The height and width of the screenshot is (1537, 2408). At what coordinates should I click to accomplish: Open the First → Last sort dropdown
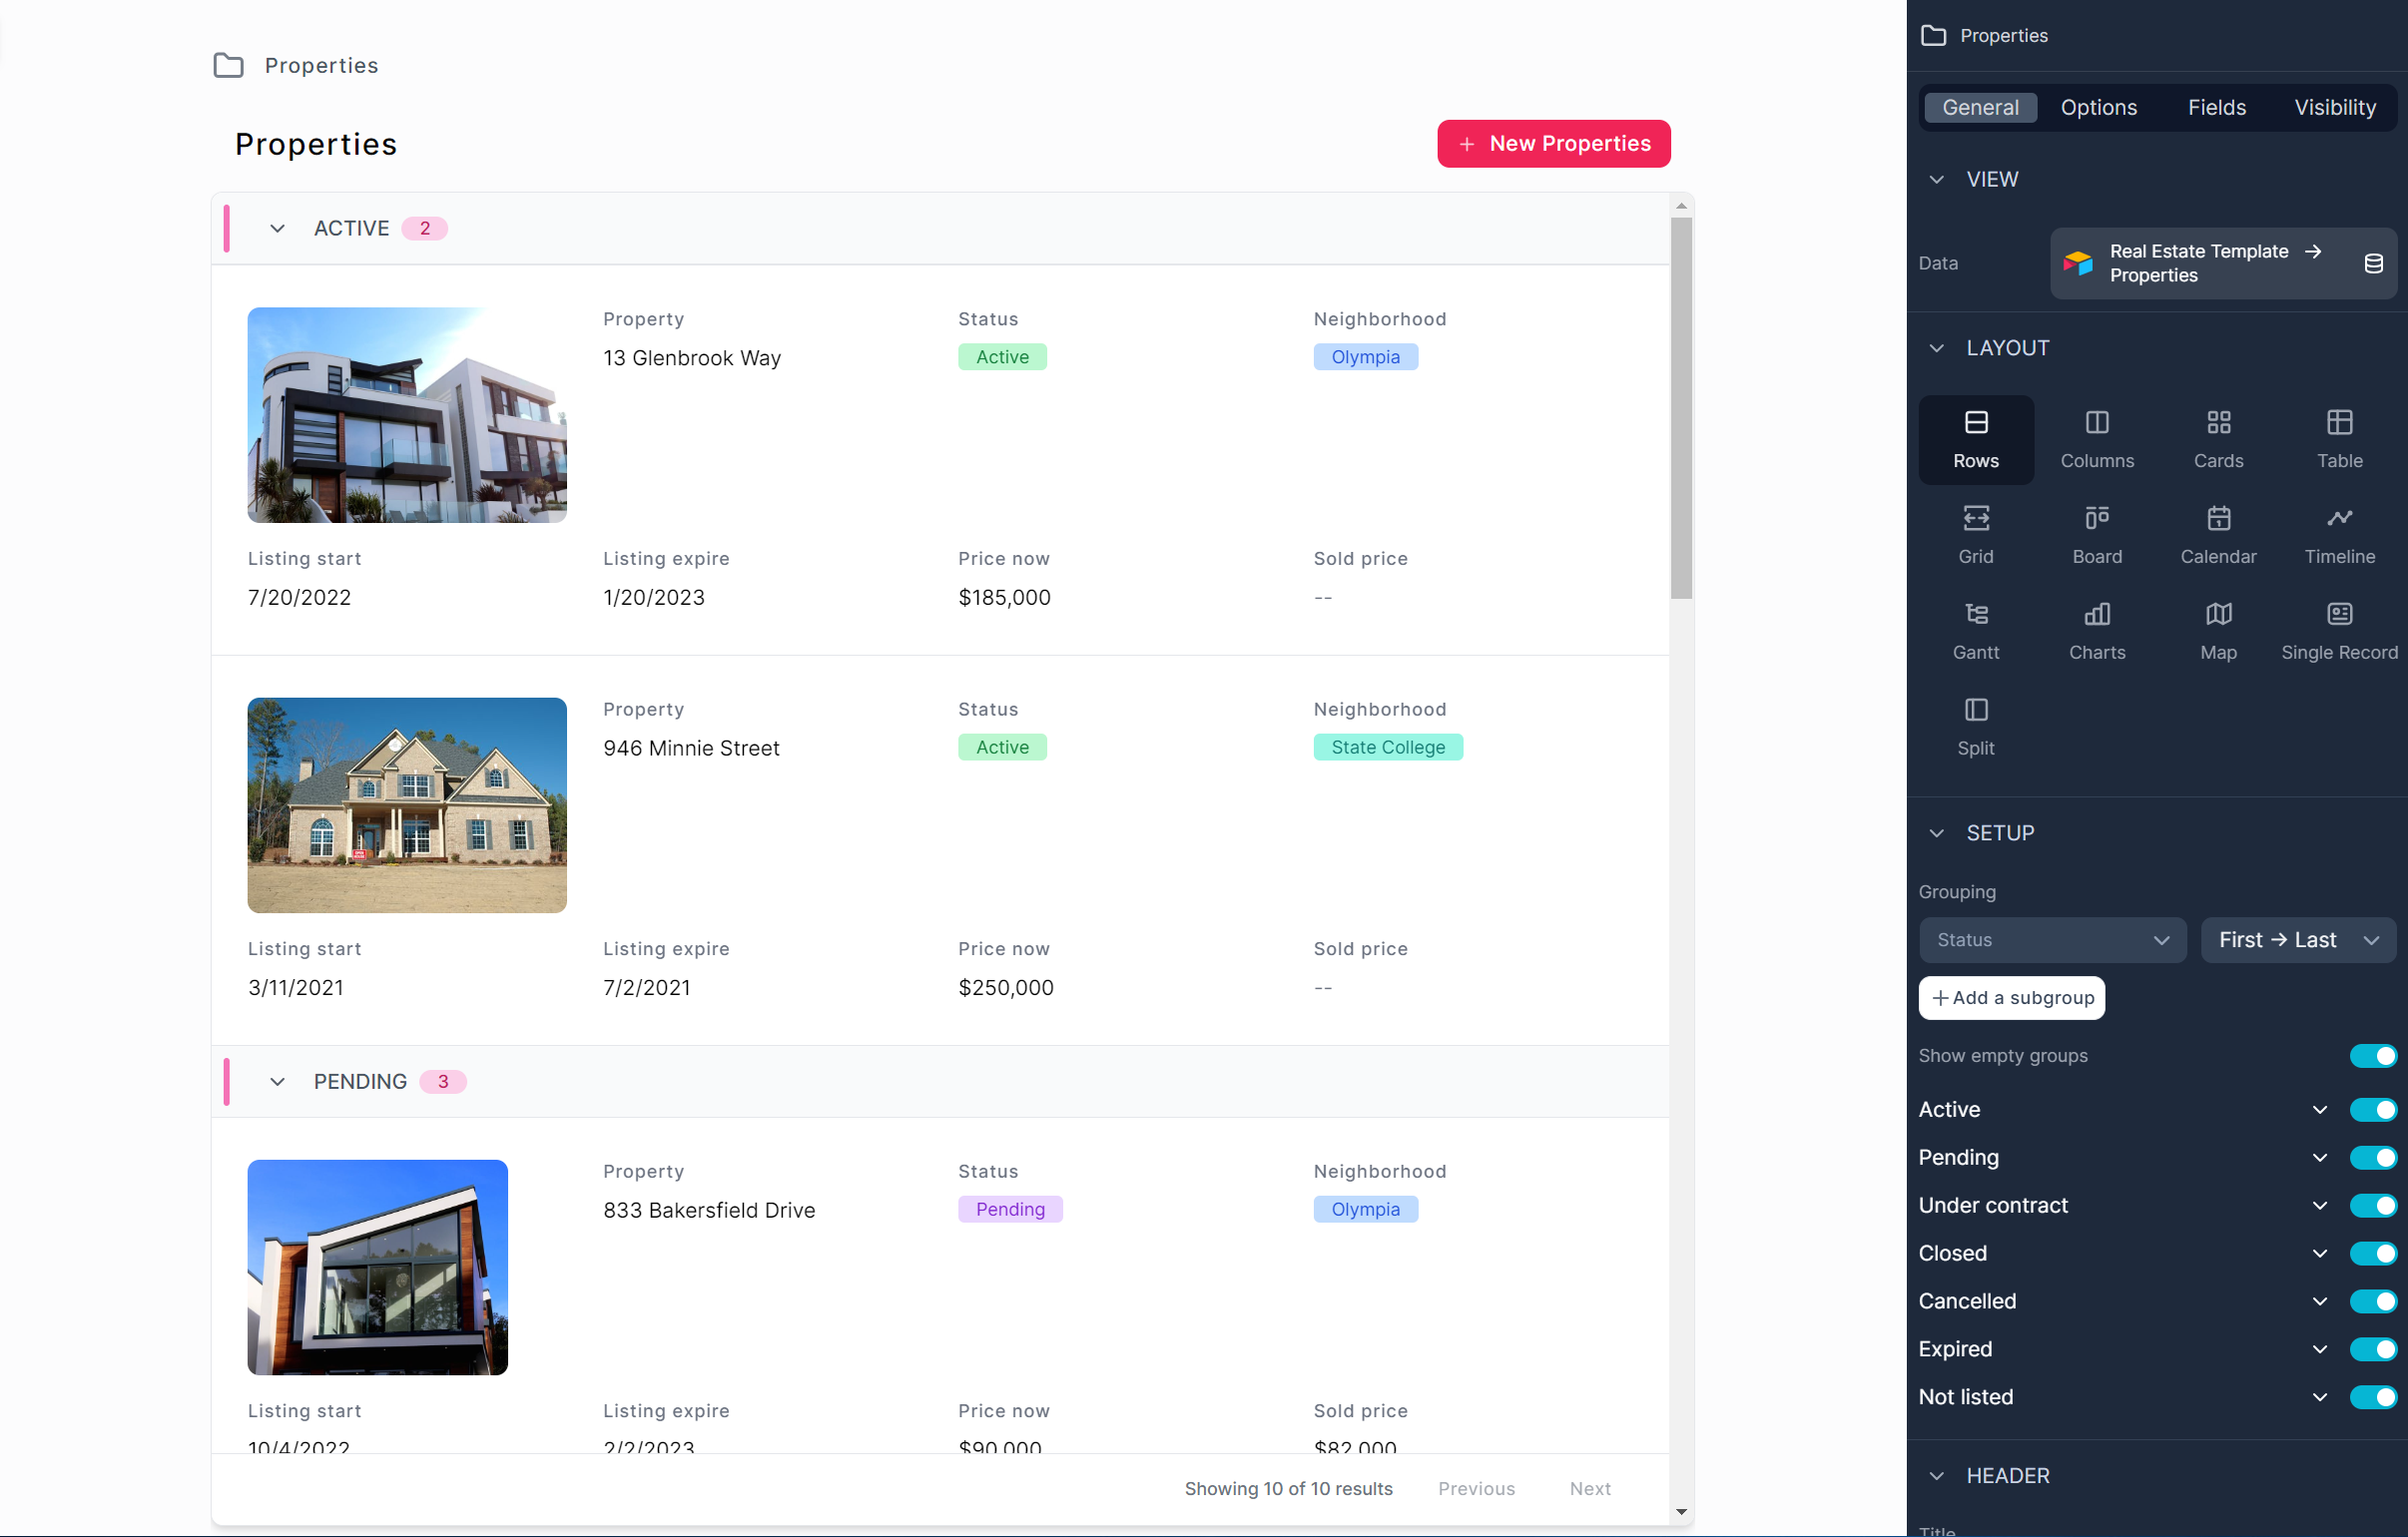click(x=2296, y=939)
